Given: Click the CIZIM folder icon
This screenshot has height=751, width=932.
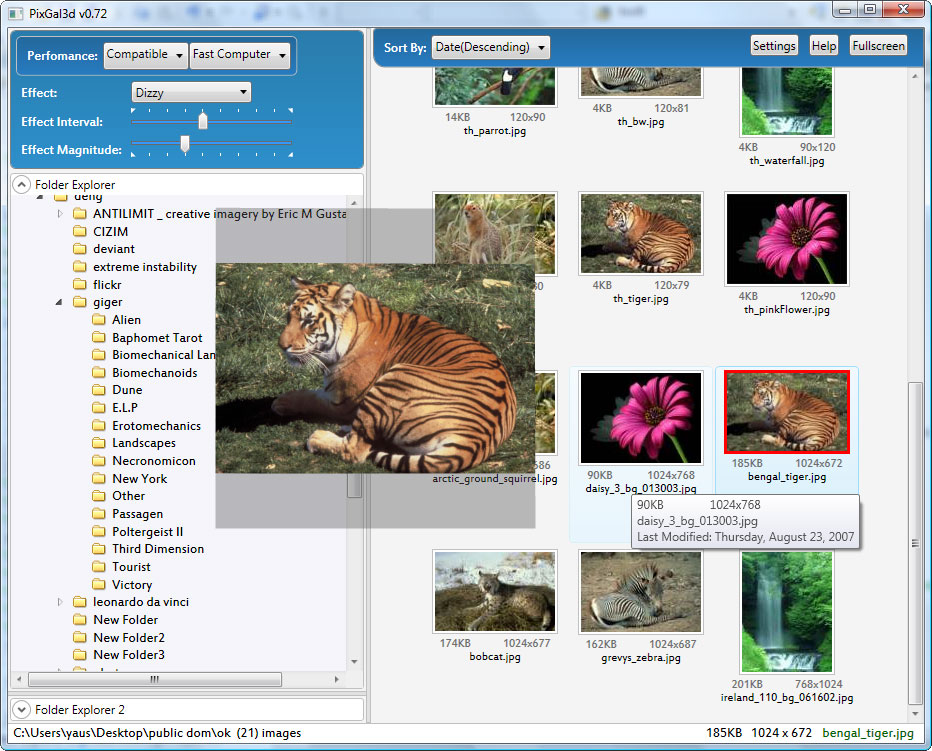Looking at the screenshot, I should pos(80,232).
